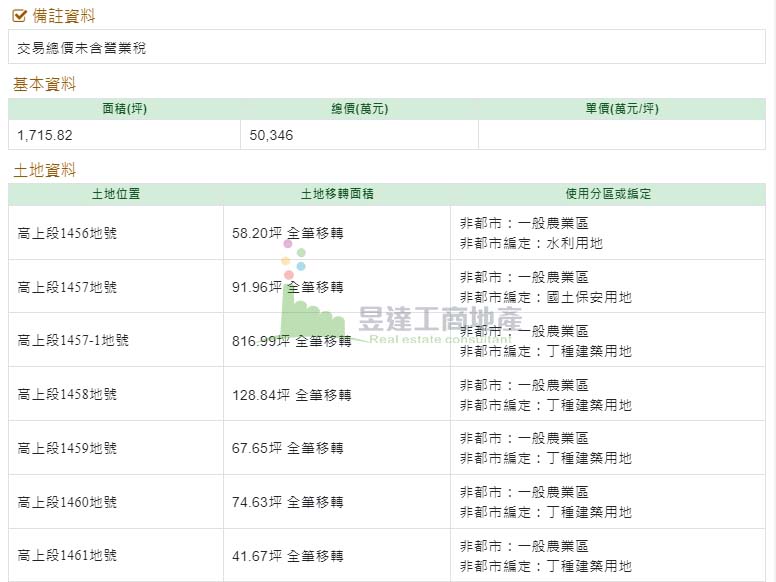Click the 單價(萬元/坪) column header
776x582 pixels.
[621, 109]
